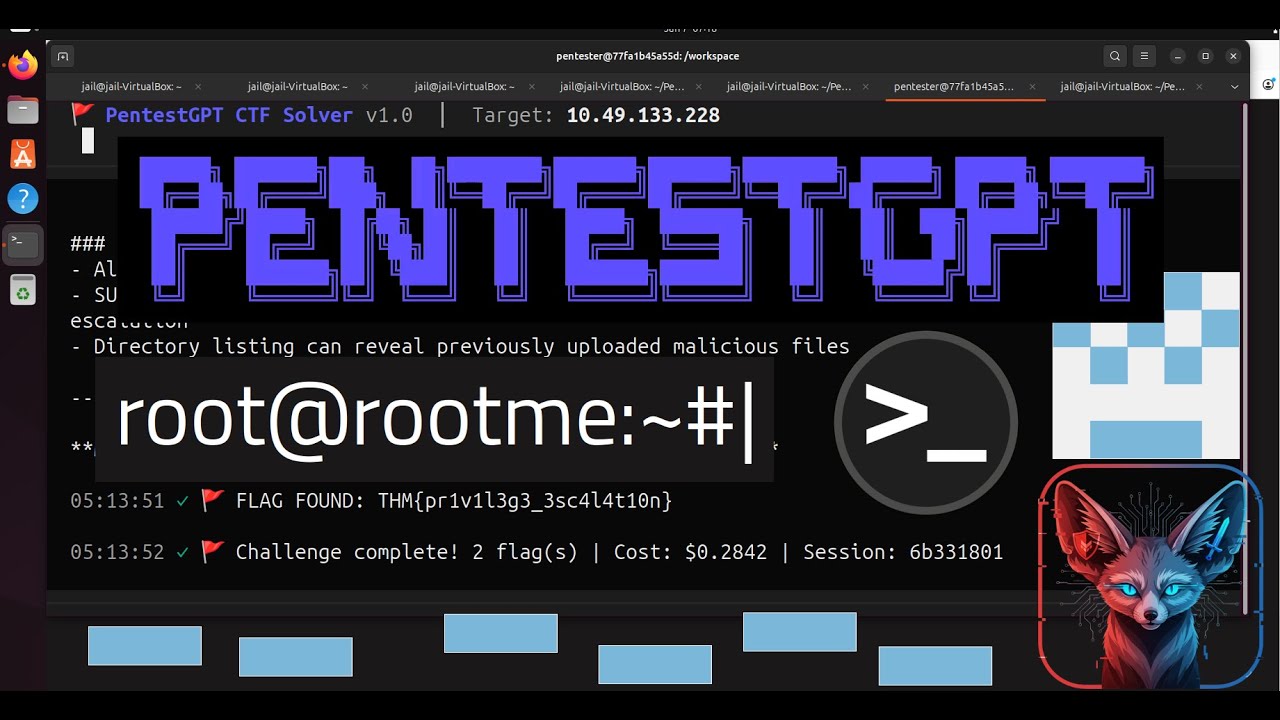The image size is (1280, 720).
Task: Click the v1.0 version text
Action: pos(389,115)
